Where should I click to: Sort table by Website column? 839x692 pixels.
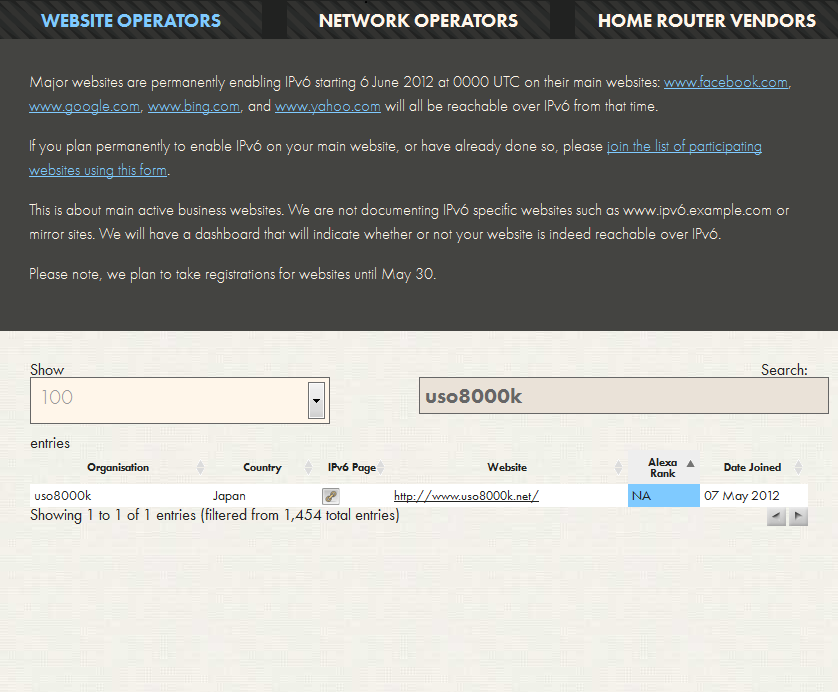507,467
